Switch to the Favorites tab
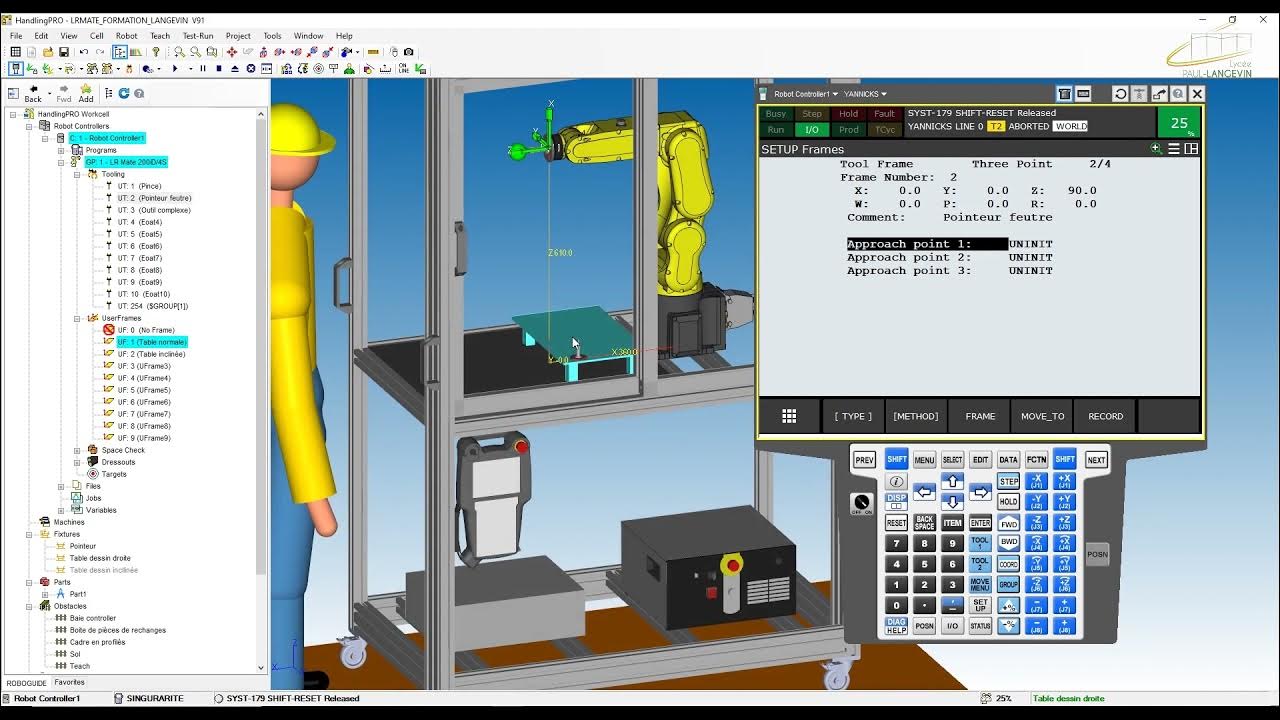1280x720 pixels. (69, 682)
